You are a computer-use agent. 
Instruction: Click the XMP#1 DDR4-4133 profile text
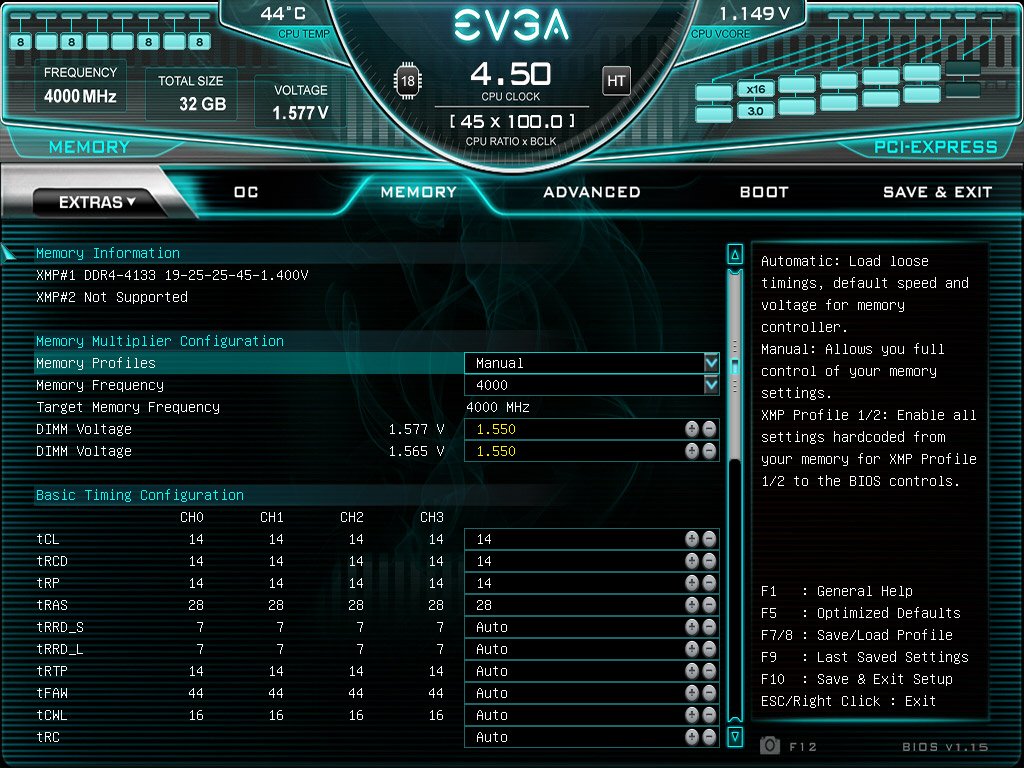click(x=172, y=275)
